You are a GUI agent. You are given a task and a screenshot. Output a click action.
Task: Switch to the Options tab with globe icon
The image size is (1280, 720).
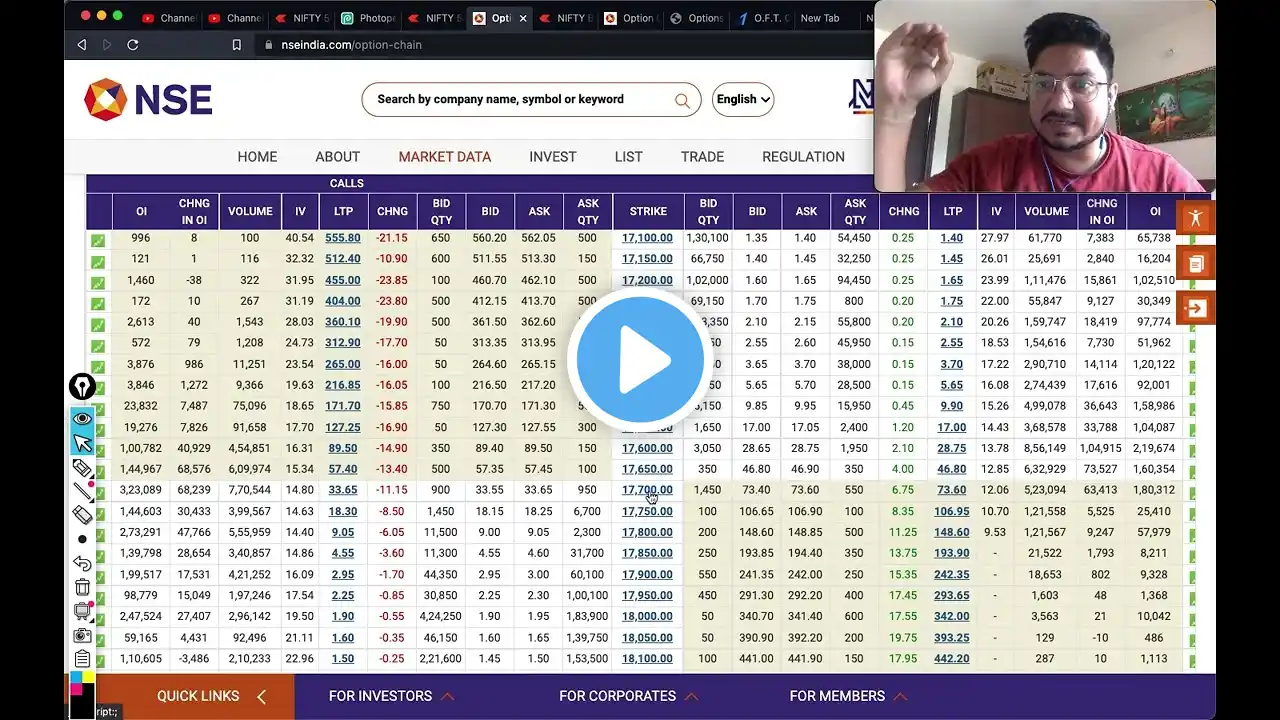697,18
